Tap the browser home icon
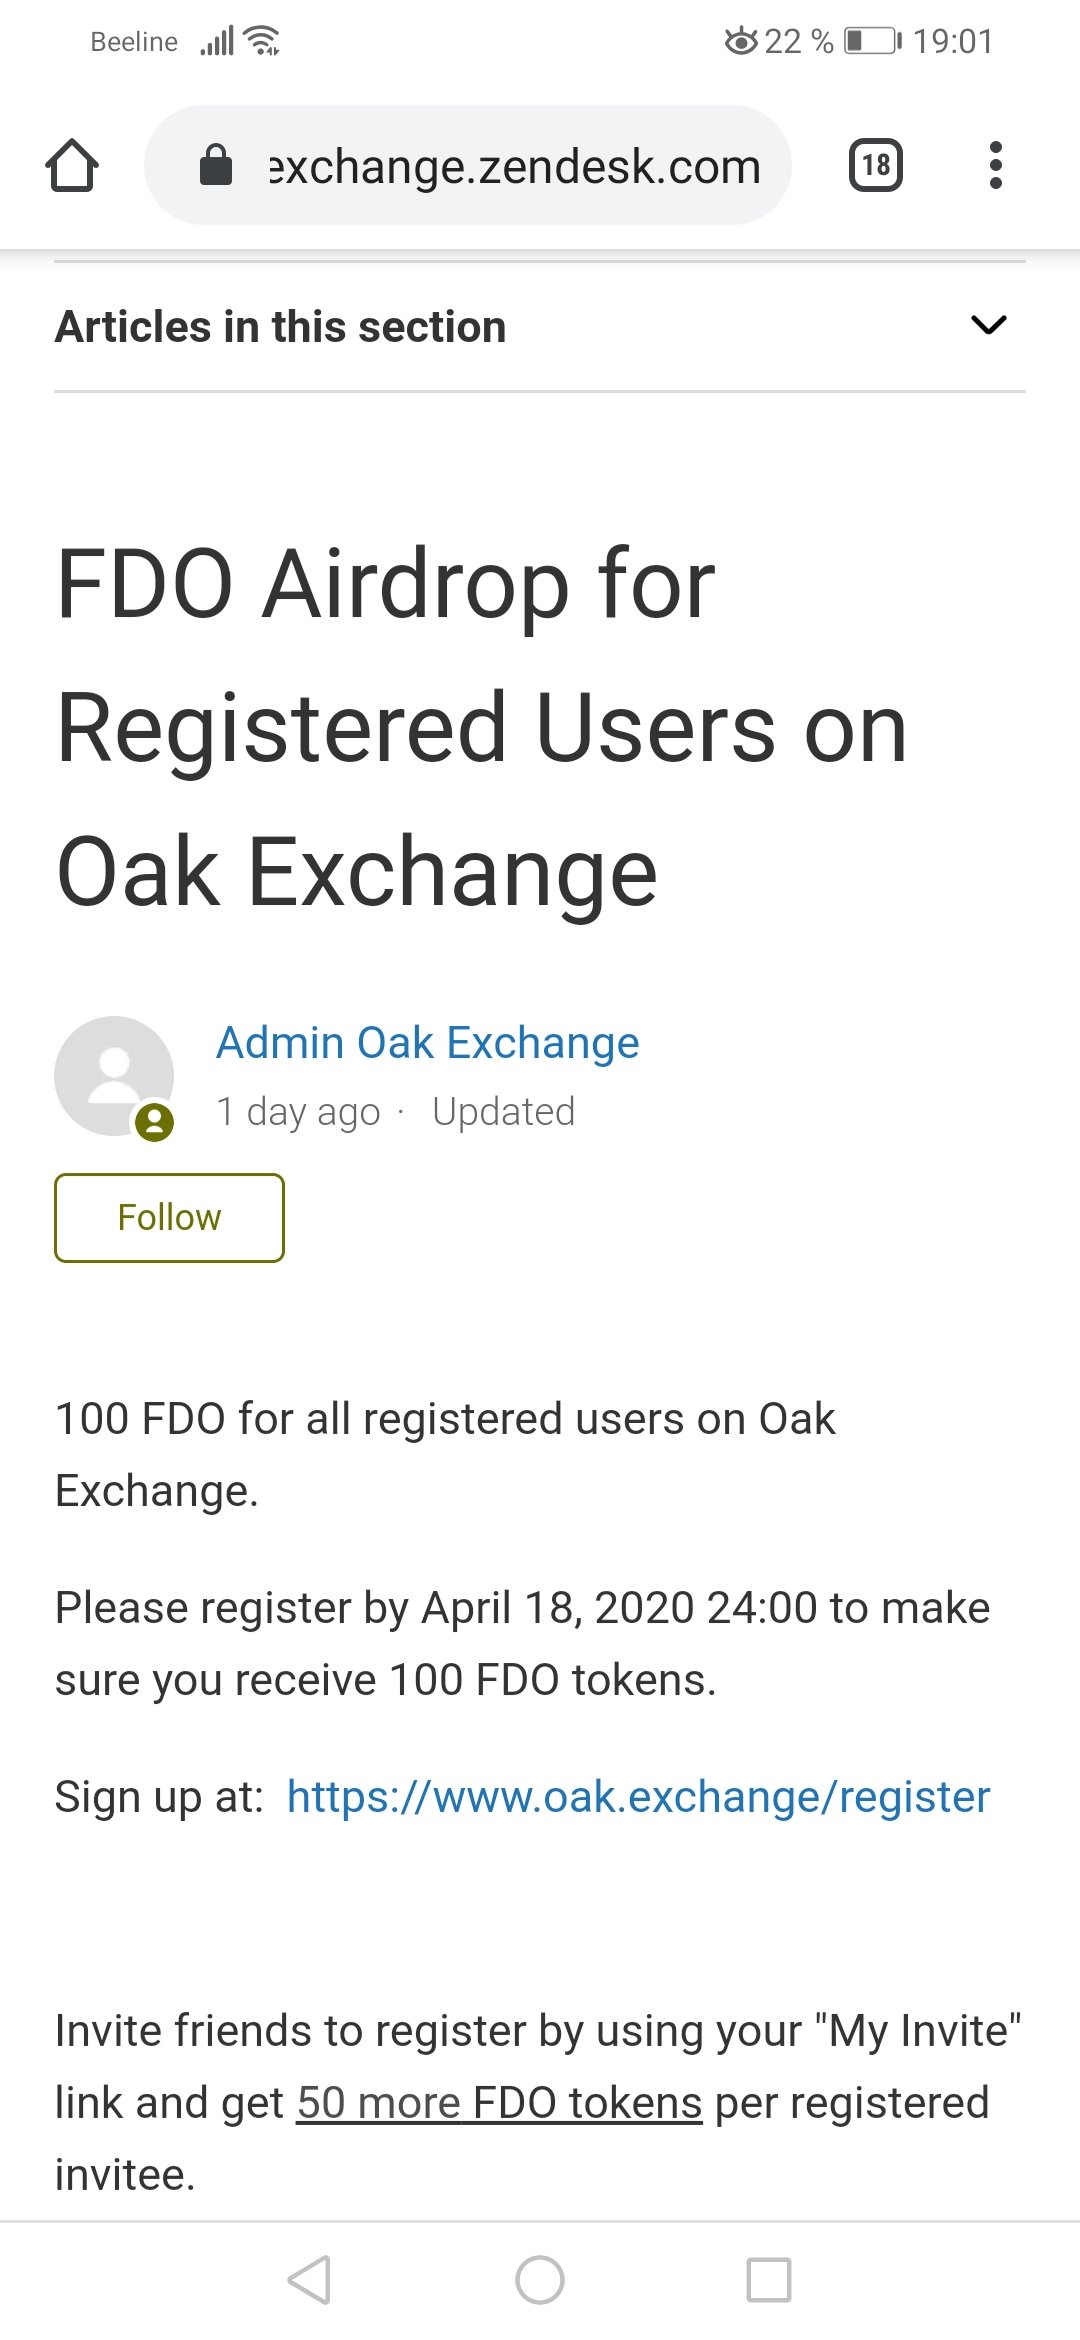The image size is (1080, 2340). coord(72,165)
